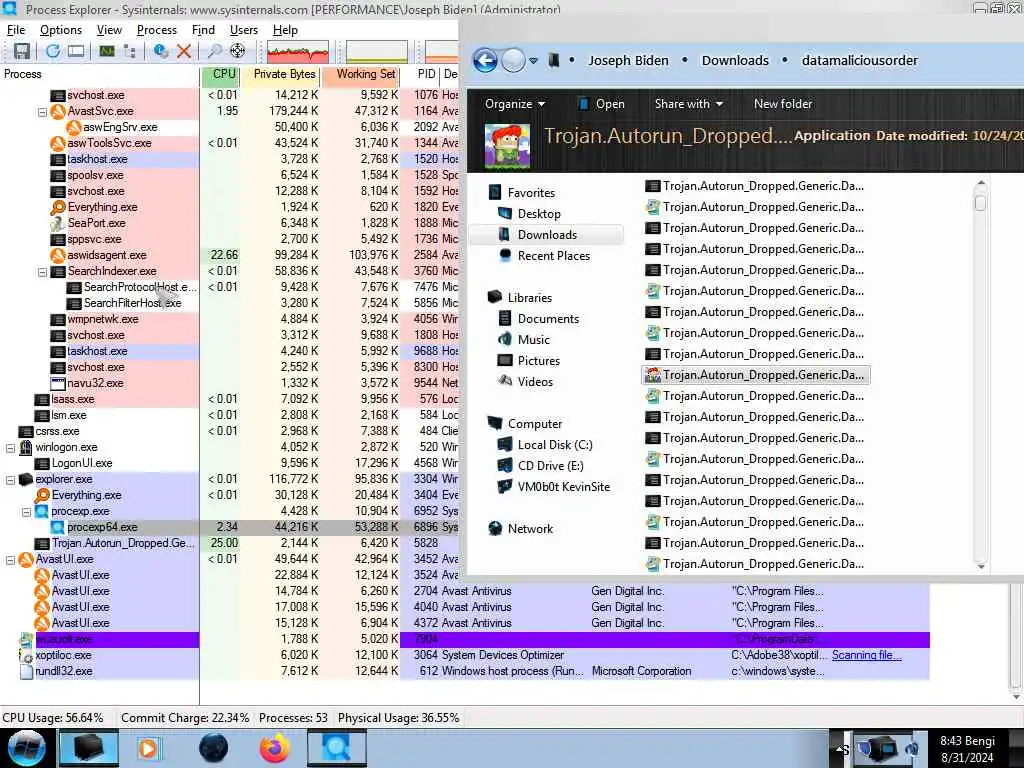Collapse the AvastUI.exe parent tree node
Viewport: 1024px width, 768px height.
pos(10,560)
